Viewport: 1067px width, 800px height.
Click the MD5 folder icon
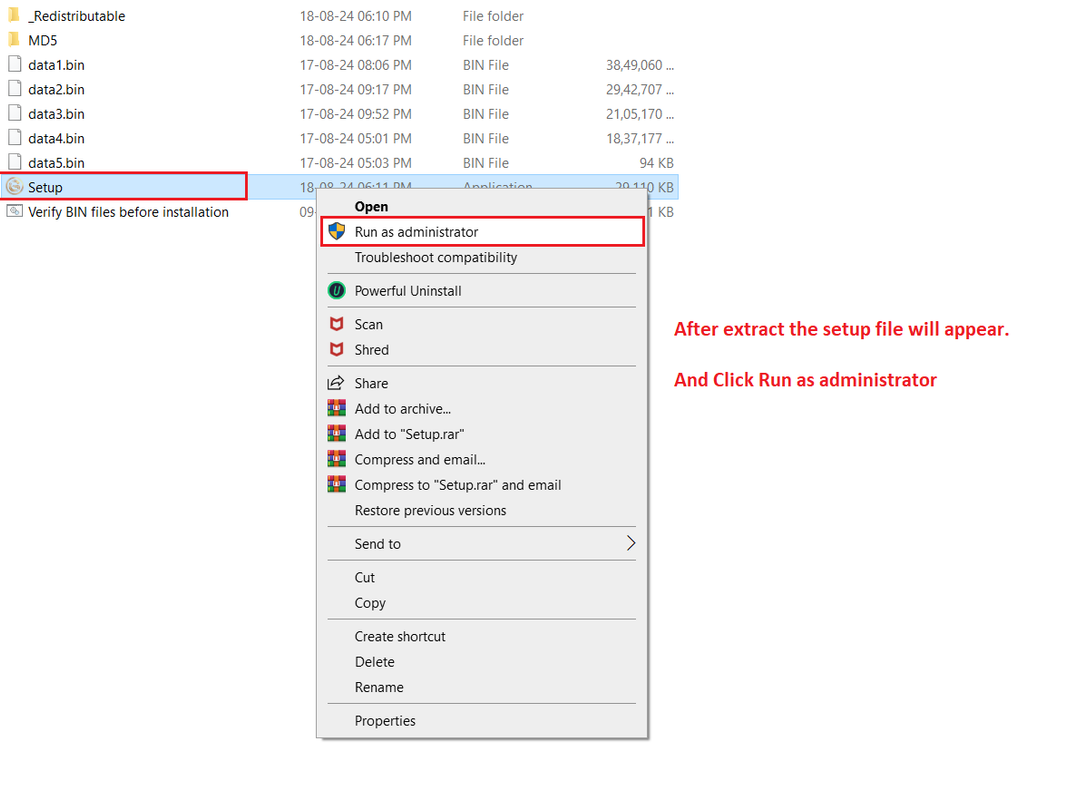[x=14, y=39]
